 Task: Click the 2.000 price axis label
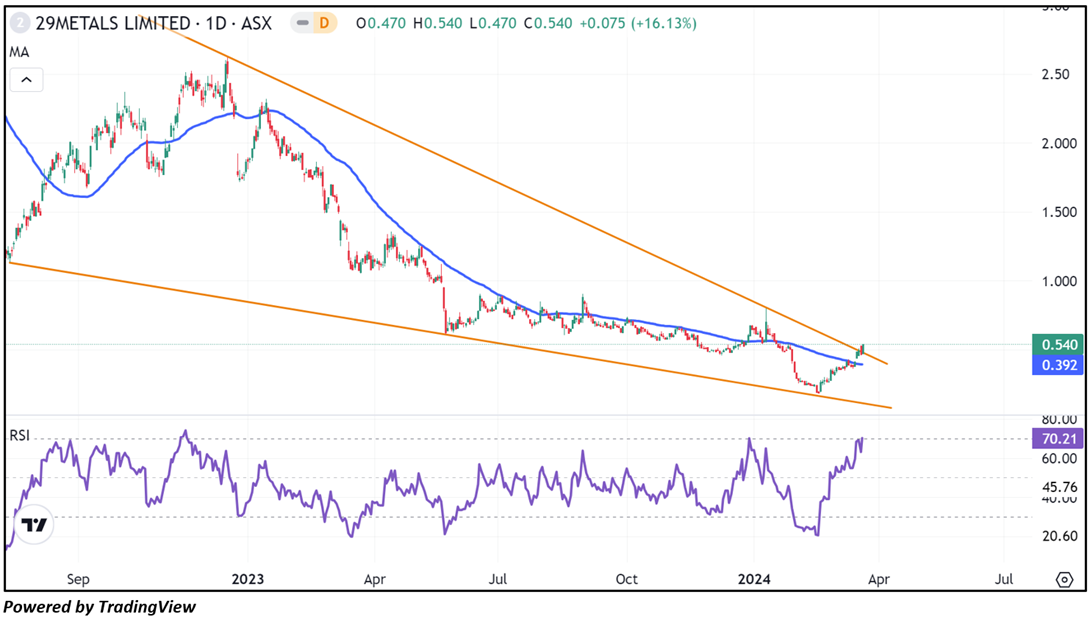tap(1059, 143)
